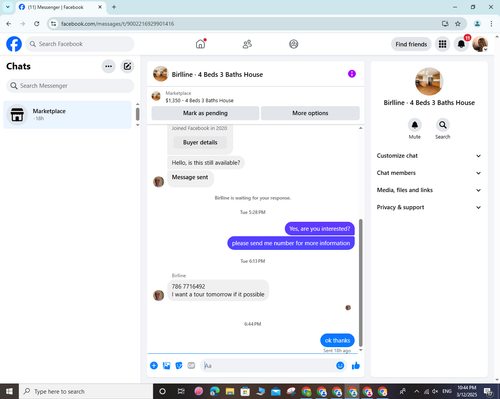Open Microsoft Edge from taskbar
500x399 pixels.
point(215,391)
